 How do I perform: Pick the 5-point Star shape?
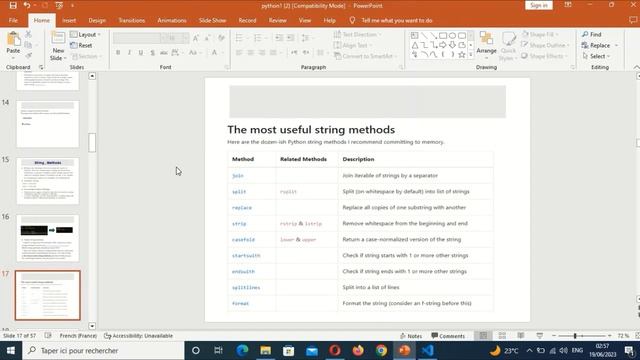click(462, 54)
